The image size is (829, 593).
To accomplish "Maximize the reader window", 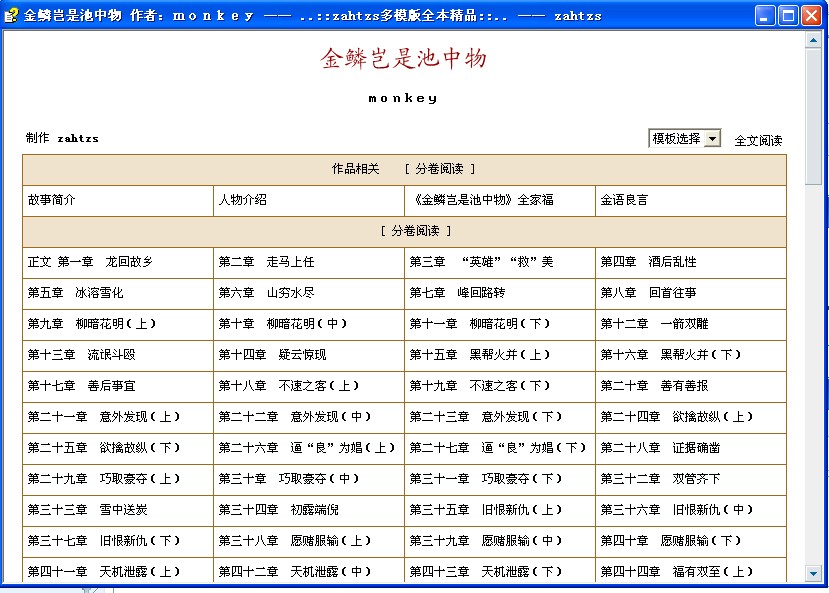I will [788, 16].
